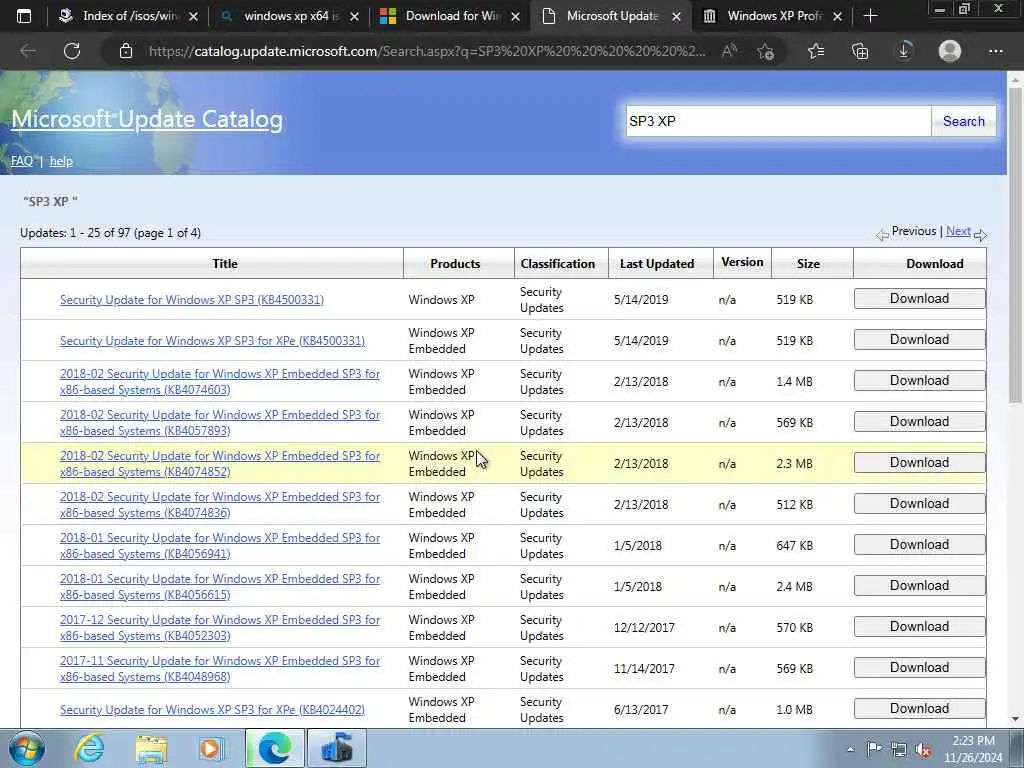1024x768 pixels.
Task: Open KB4056941 update title link
Action: pos(219,545)
